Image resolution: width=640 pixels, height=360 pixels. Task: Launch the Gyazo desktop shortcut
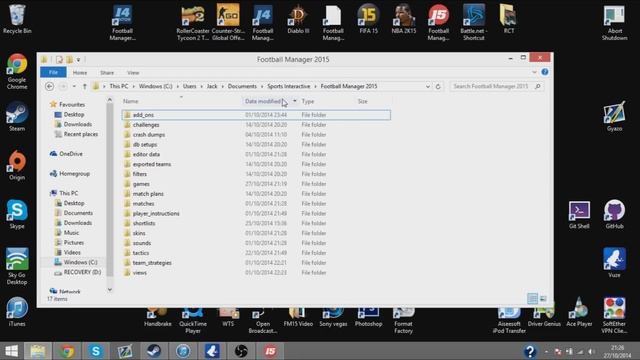click(x=614, y=116)
